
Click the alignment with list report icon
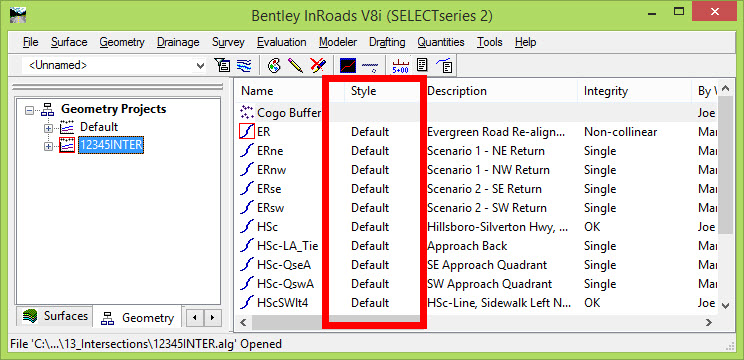coord(444,65)
